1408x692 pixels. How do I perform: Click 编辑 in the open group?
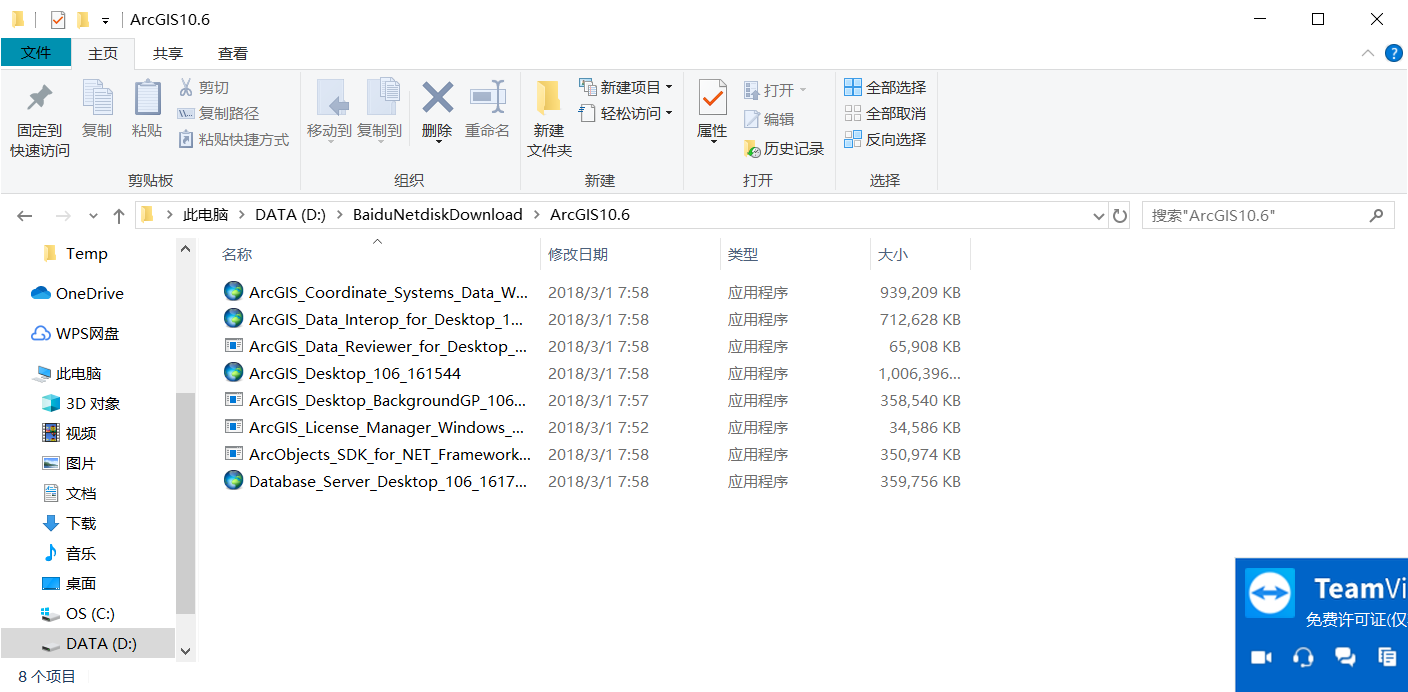(x=769, y=119)
